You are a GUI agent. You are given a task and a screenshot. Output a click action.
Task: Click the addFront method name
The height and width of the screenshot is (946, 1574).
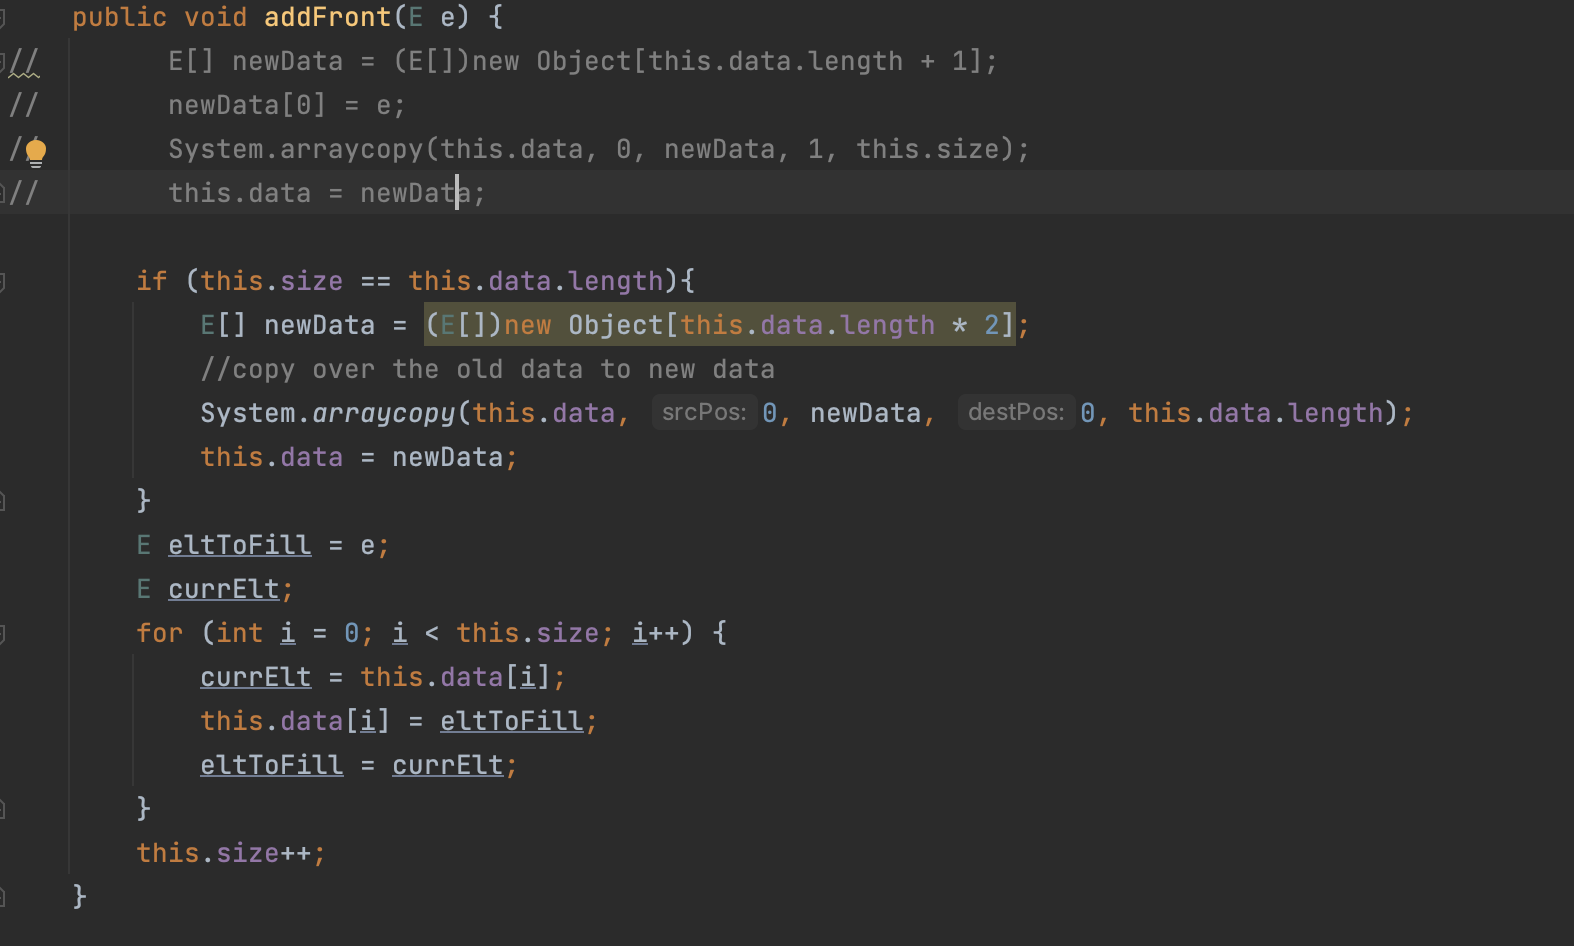327,17
